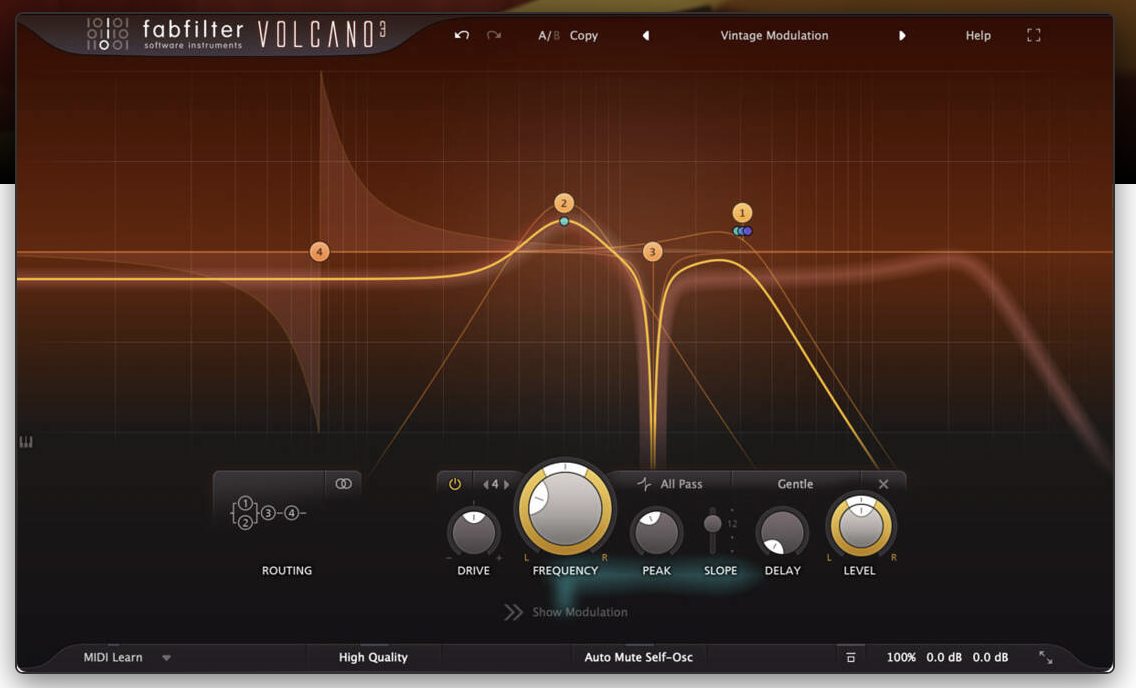
Task: Click the PEAK knob
Action: tap(656, 532)
